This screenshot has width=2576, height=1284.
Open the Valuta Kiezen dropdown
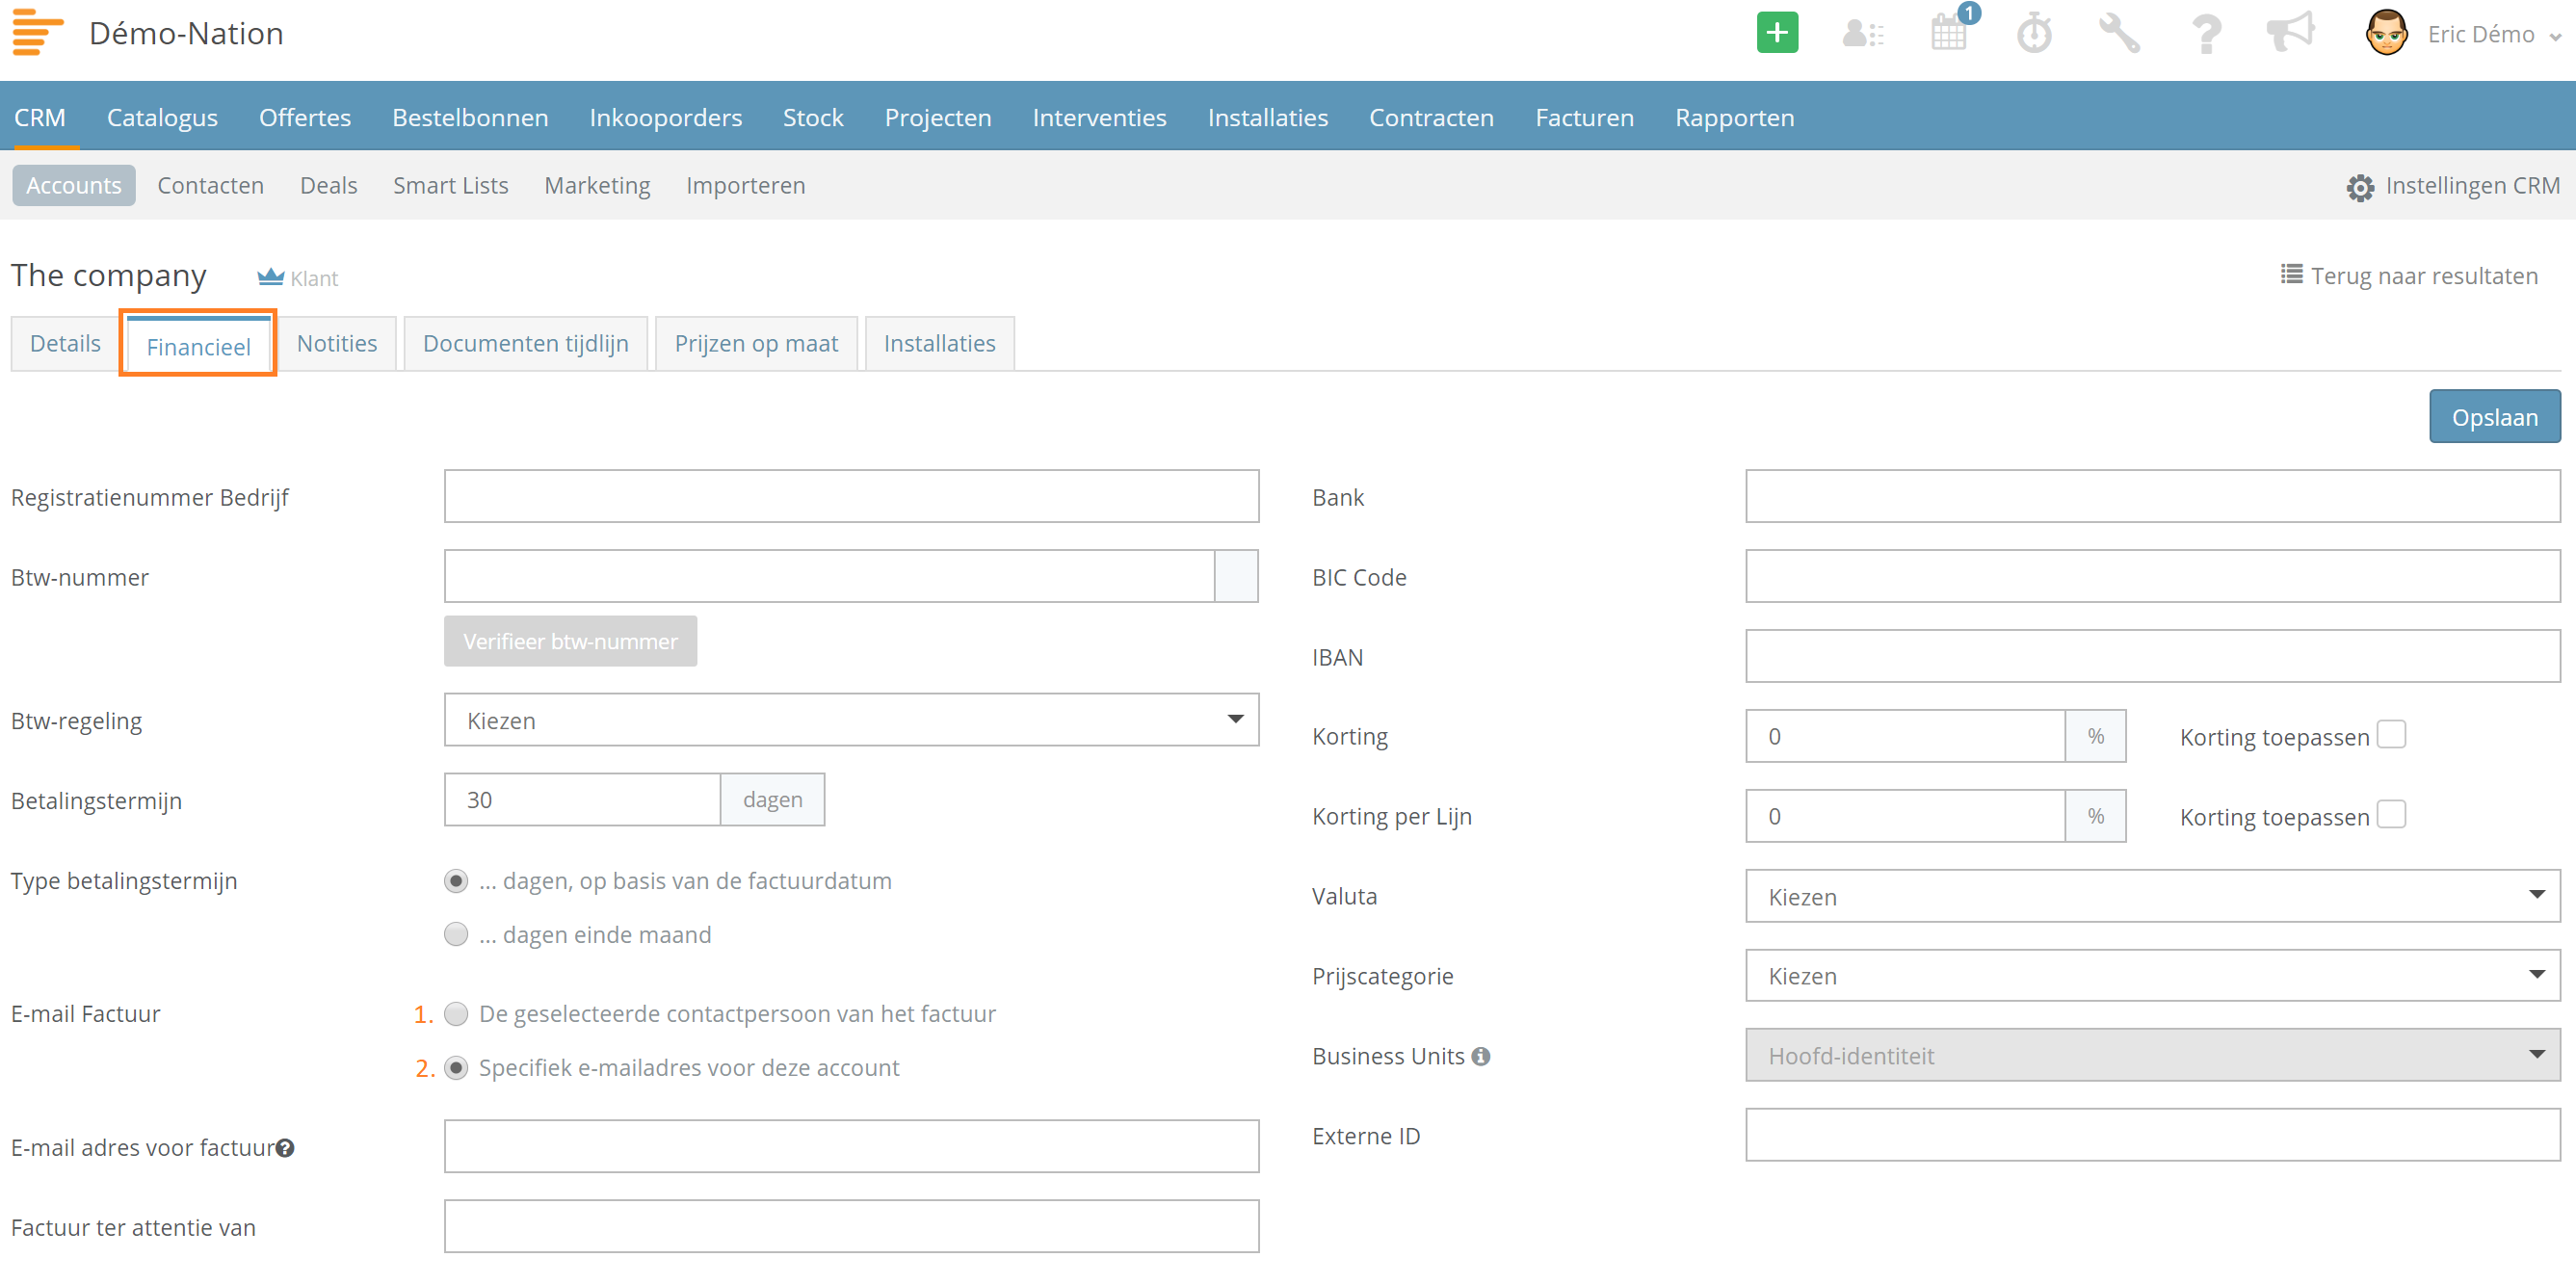click(2152, 896)
